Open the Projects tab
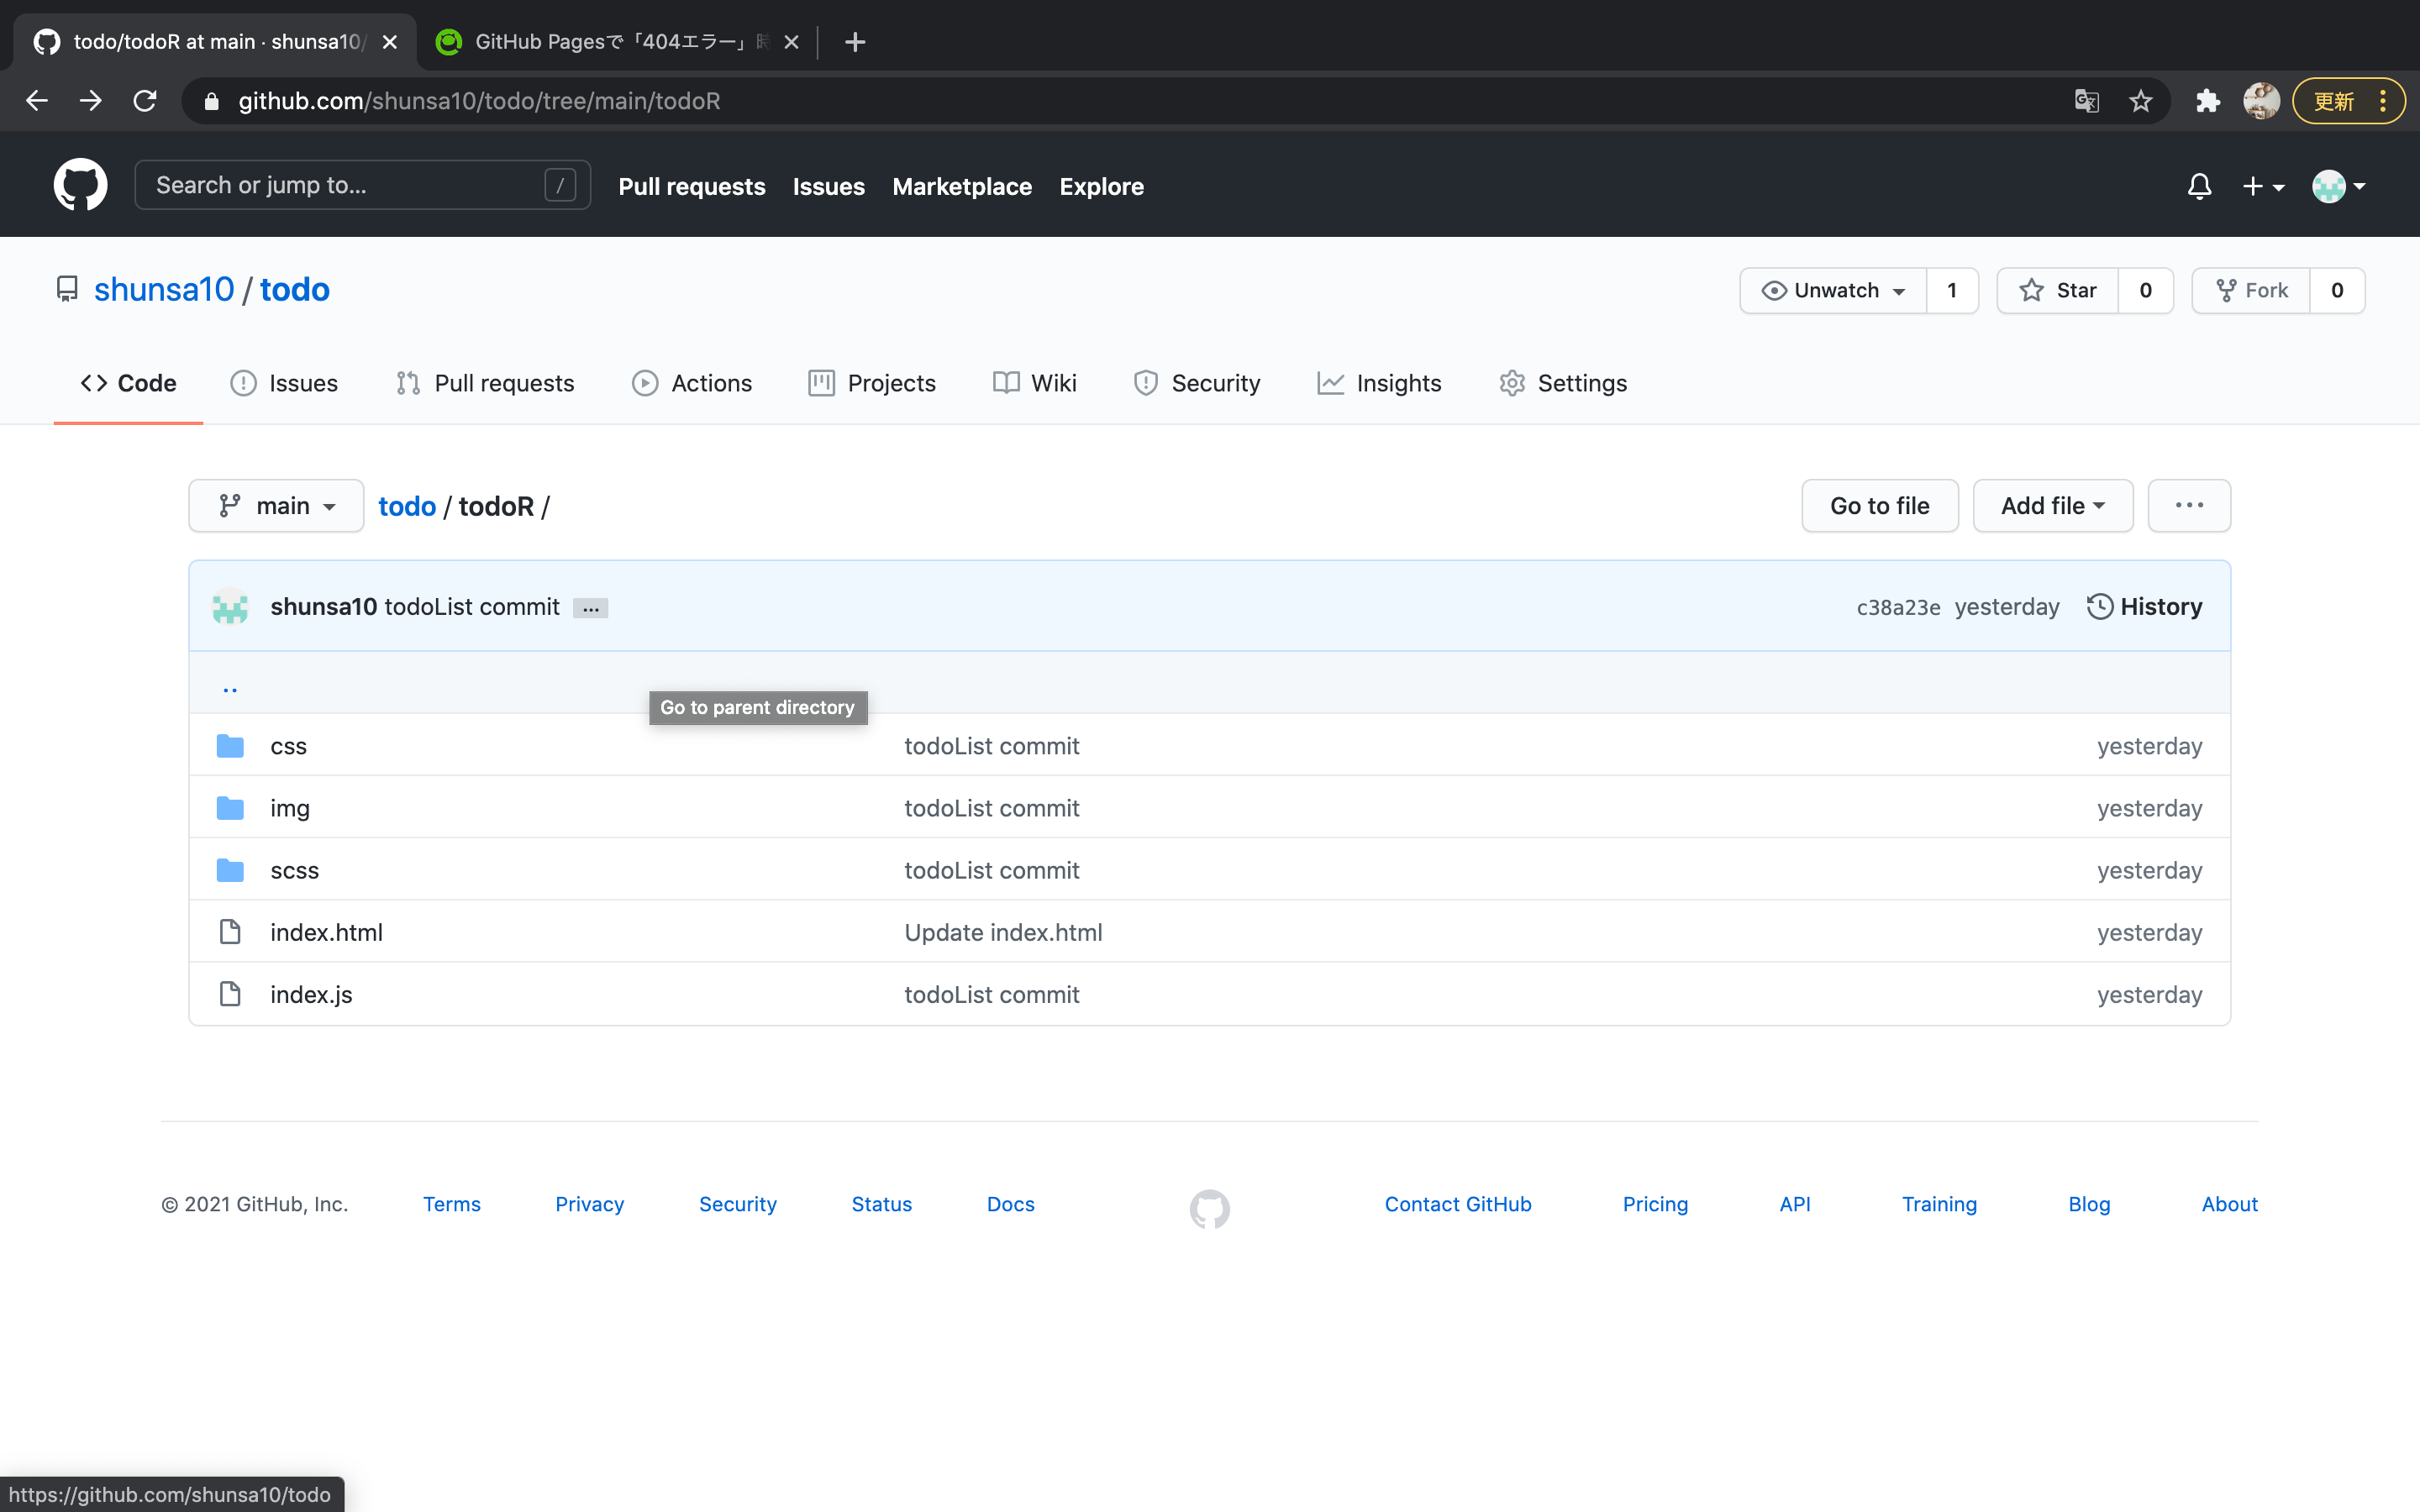The image size is (2420, 1512). [x=872, y=383]
